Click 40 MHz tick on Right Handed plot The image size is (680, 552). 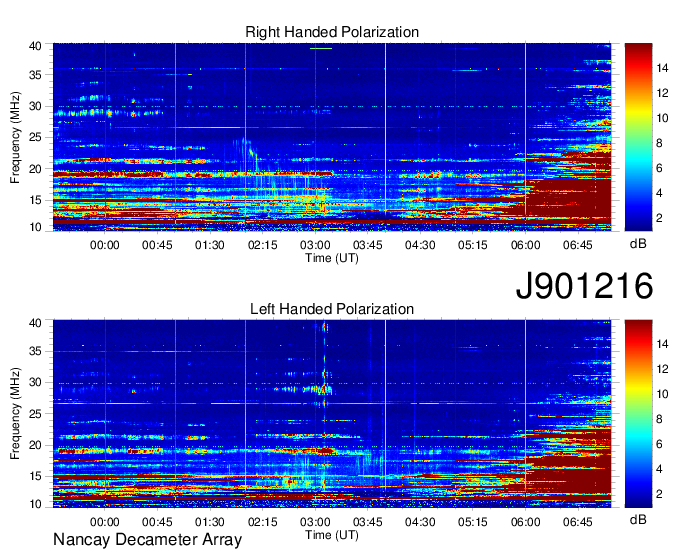[x=35, y=46]
